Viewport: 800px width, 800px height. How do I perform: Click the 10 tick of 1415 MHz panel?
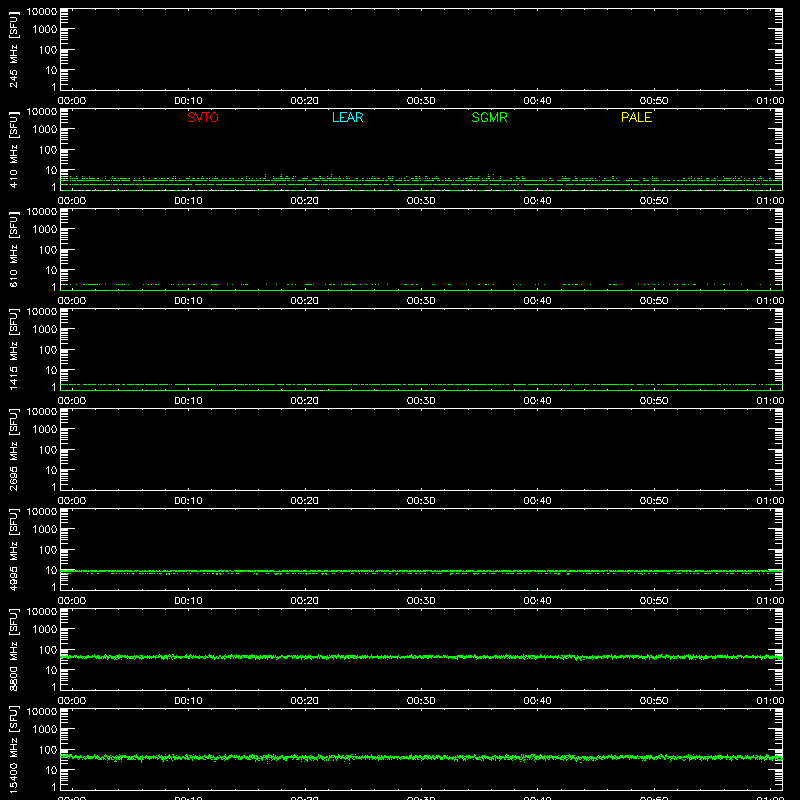click(52, 370)
